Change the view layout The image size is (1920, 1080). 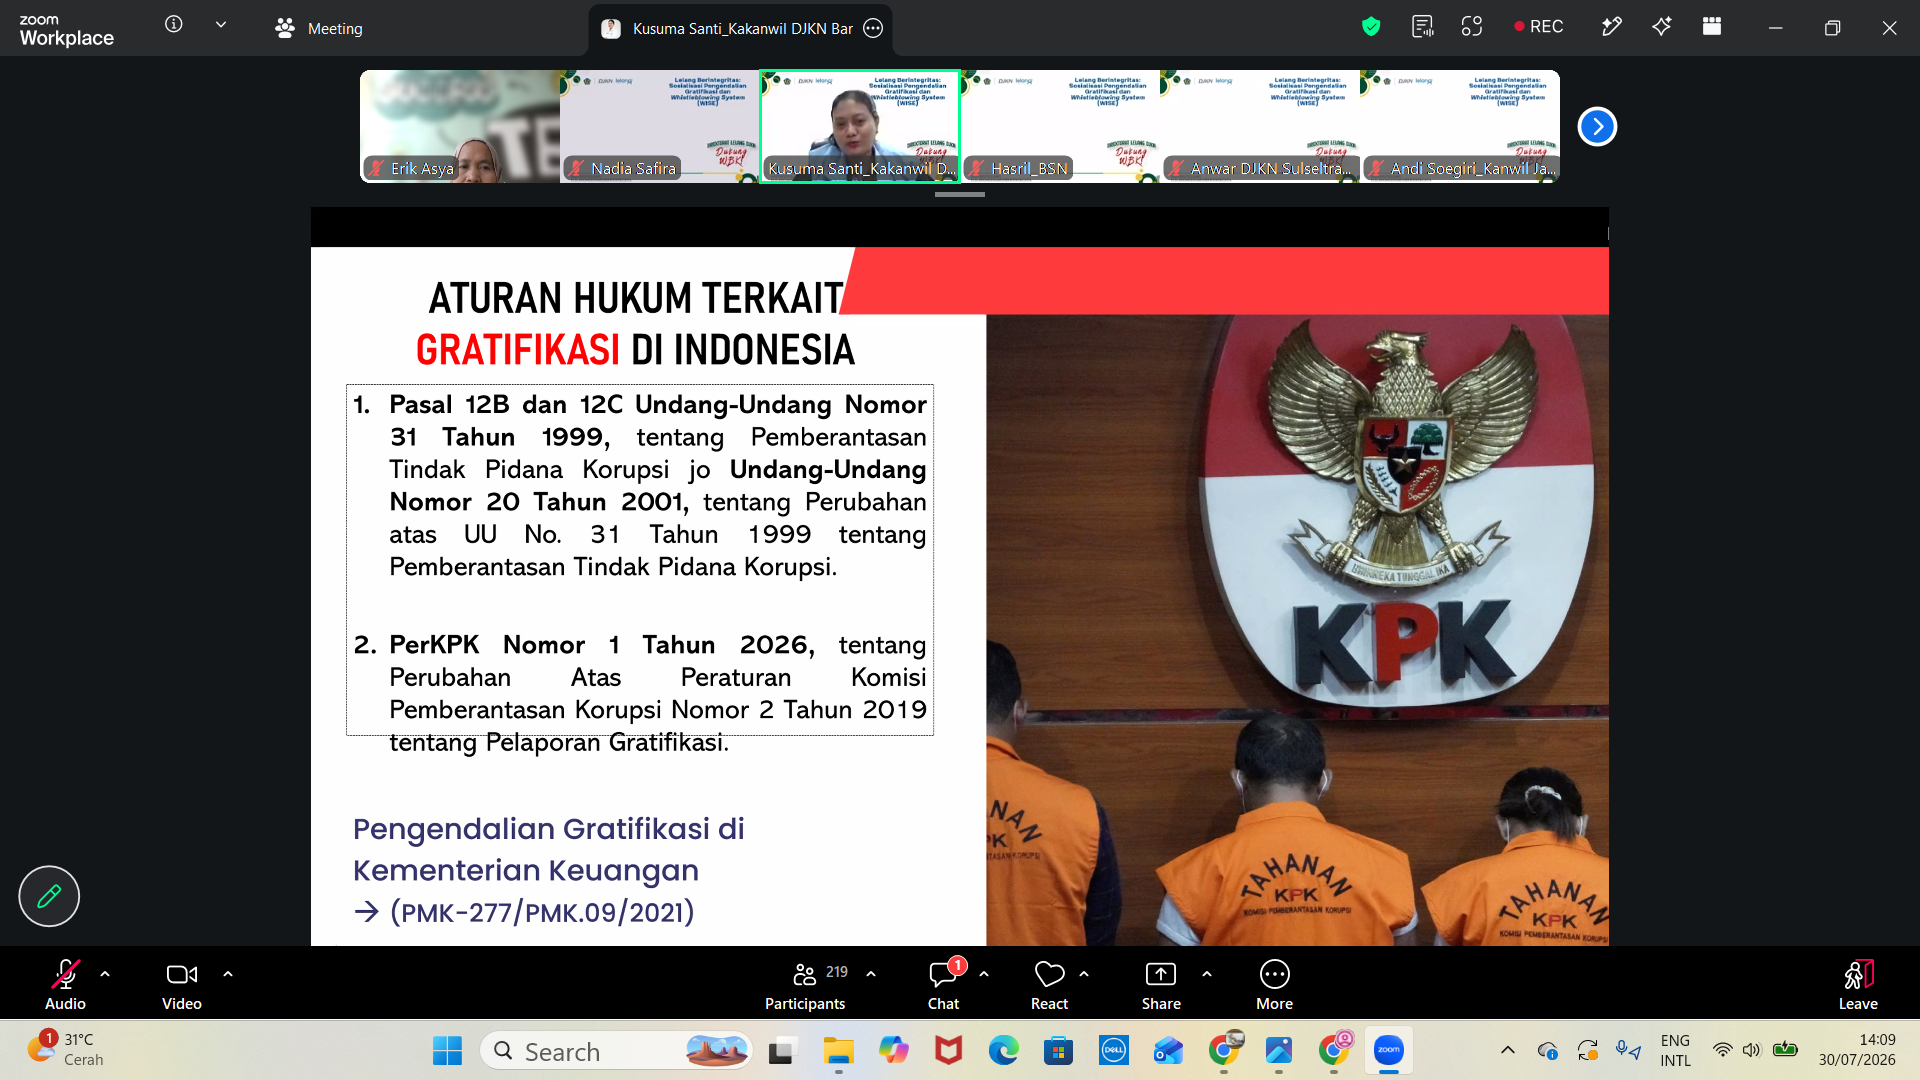1712,27
